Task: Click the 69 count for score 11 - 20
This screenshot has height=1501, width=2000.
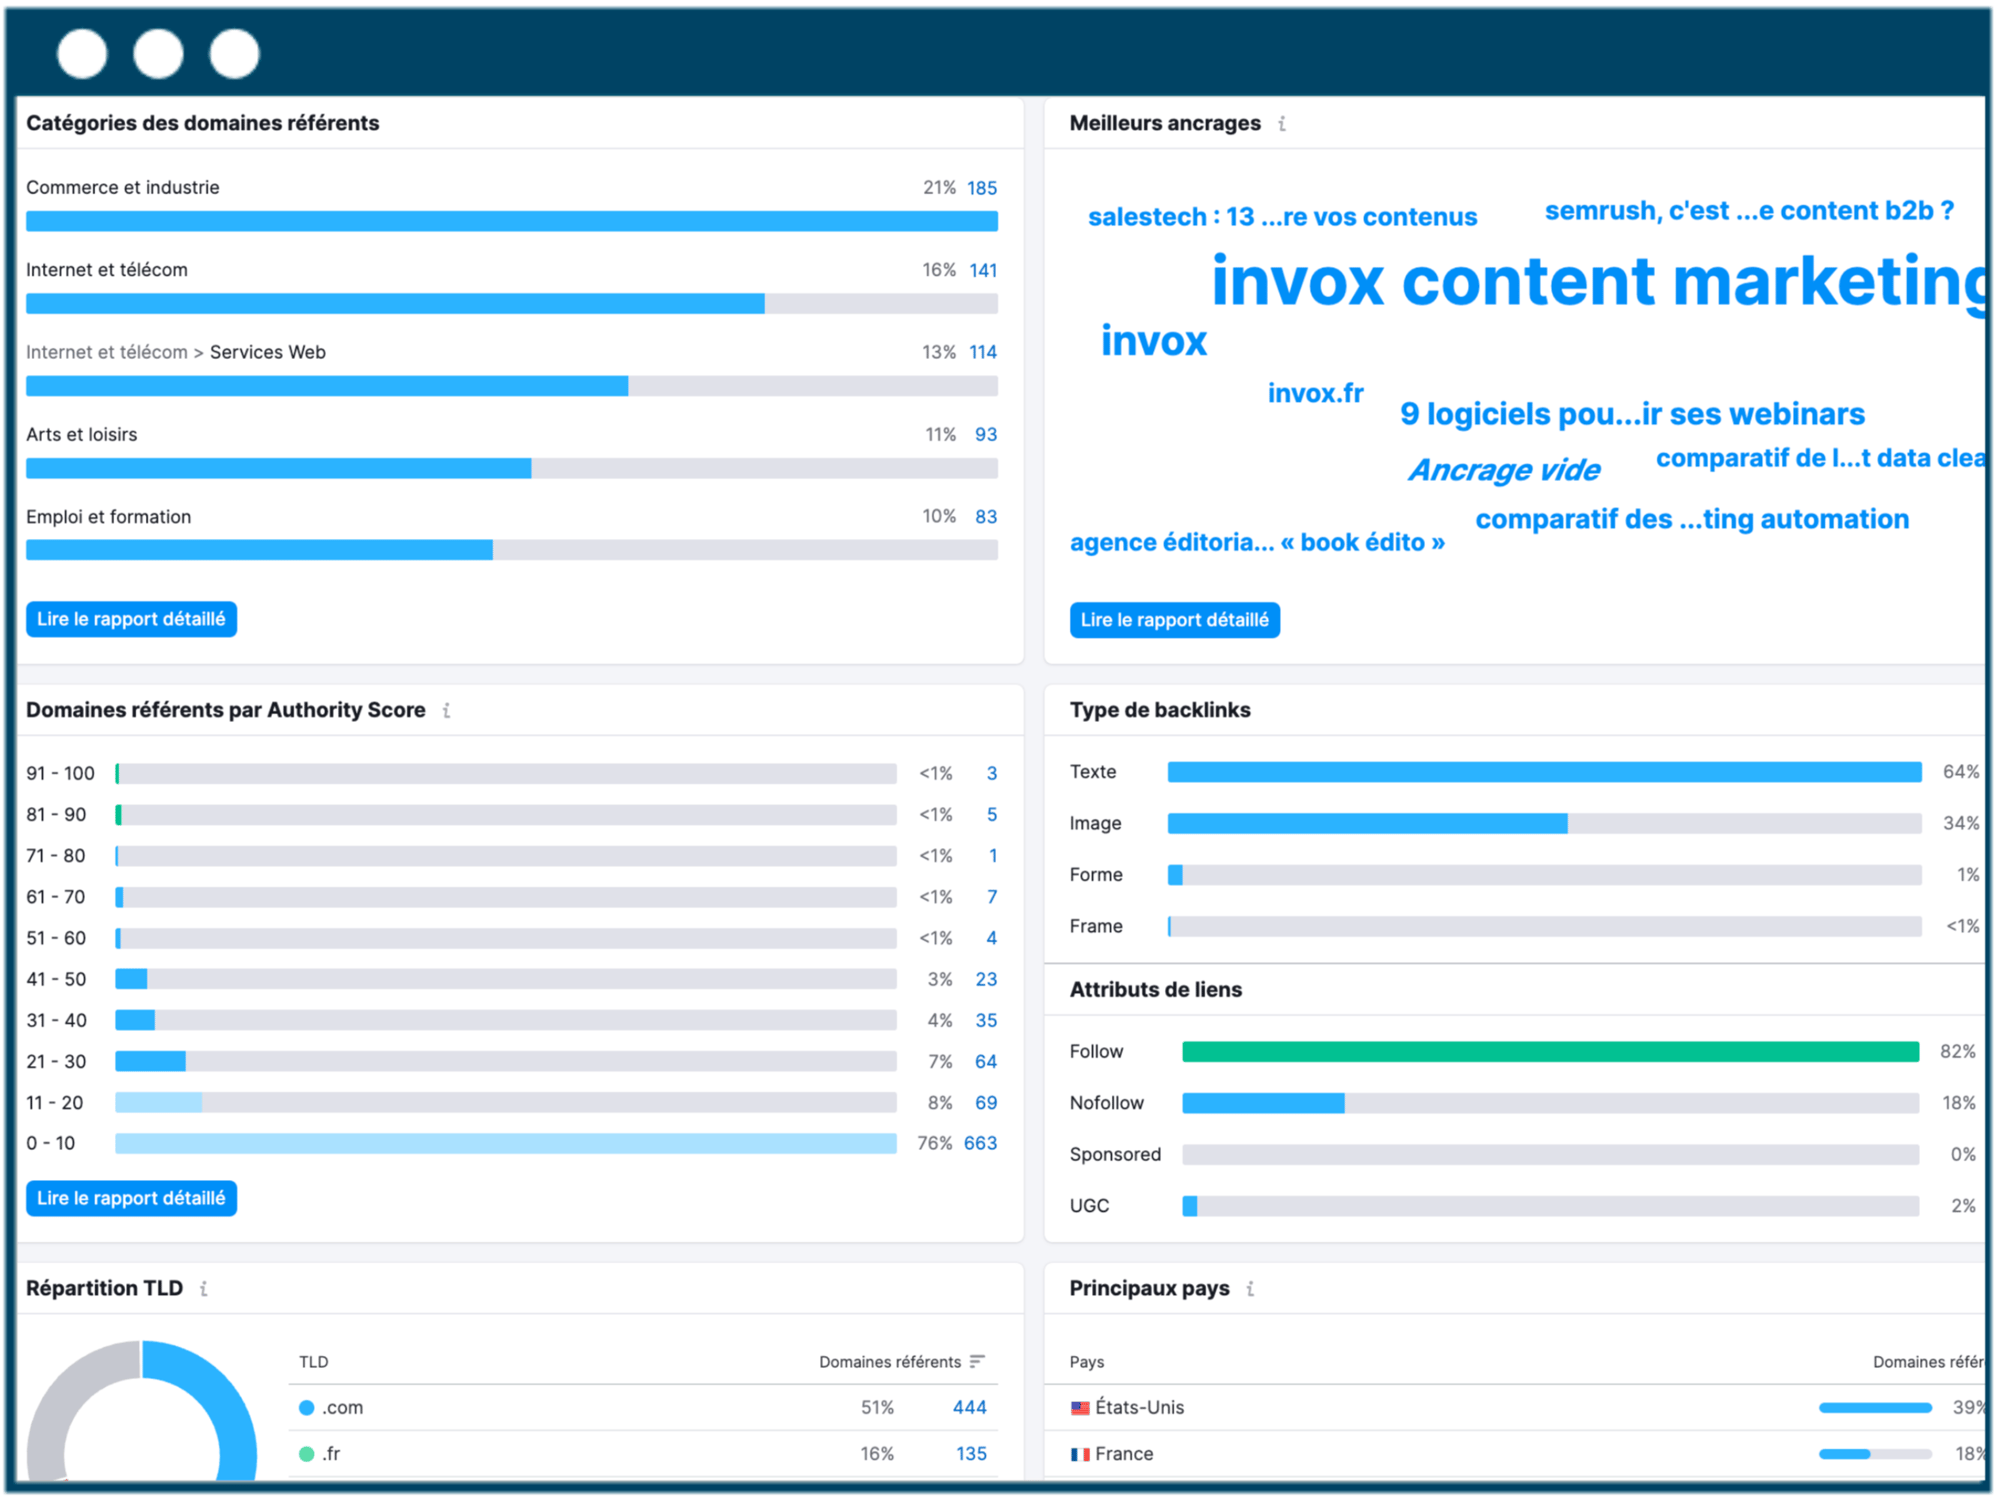Action: click(986, 1104)
